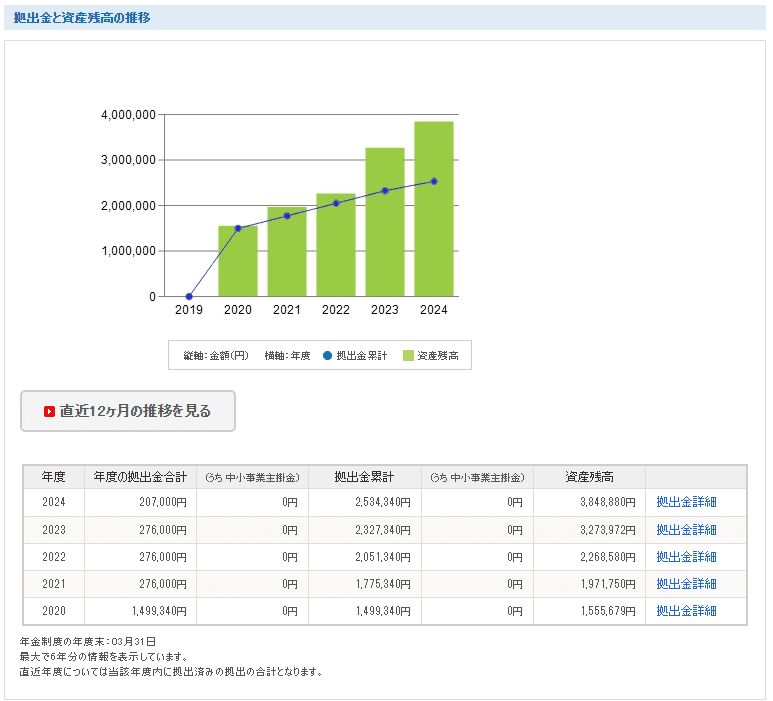Image resolution: width=773 pixels, height=701 pixels.
Task: Click year 2024 in the table
Action: click(54, 502)
